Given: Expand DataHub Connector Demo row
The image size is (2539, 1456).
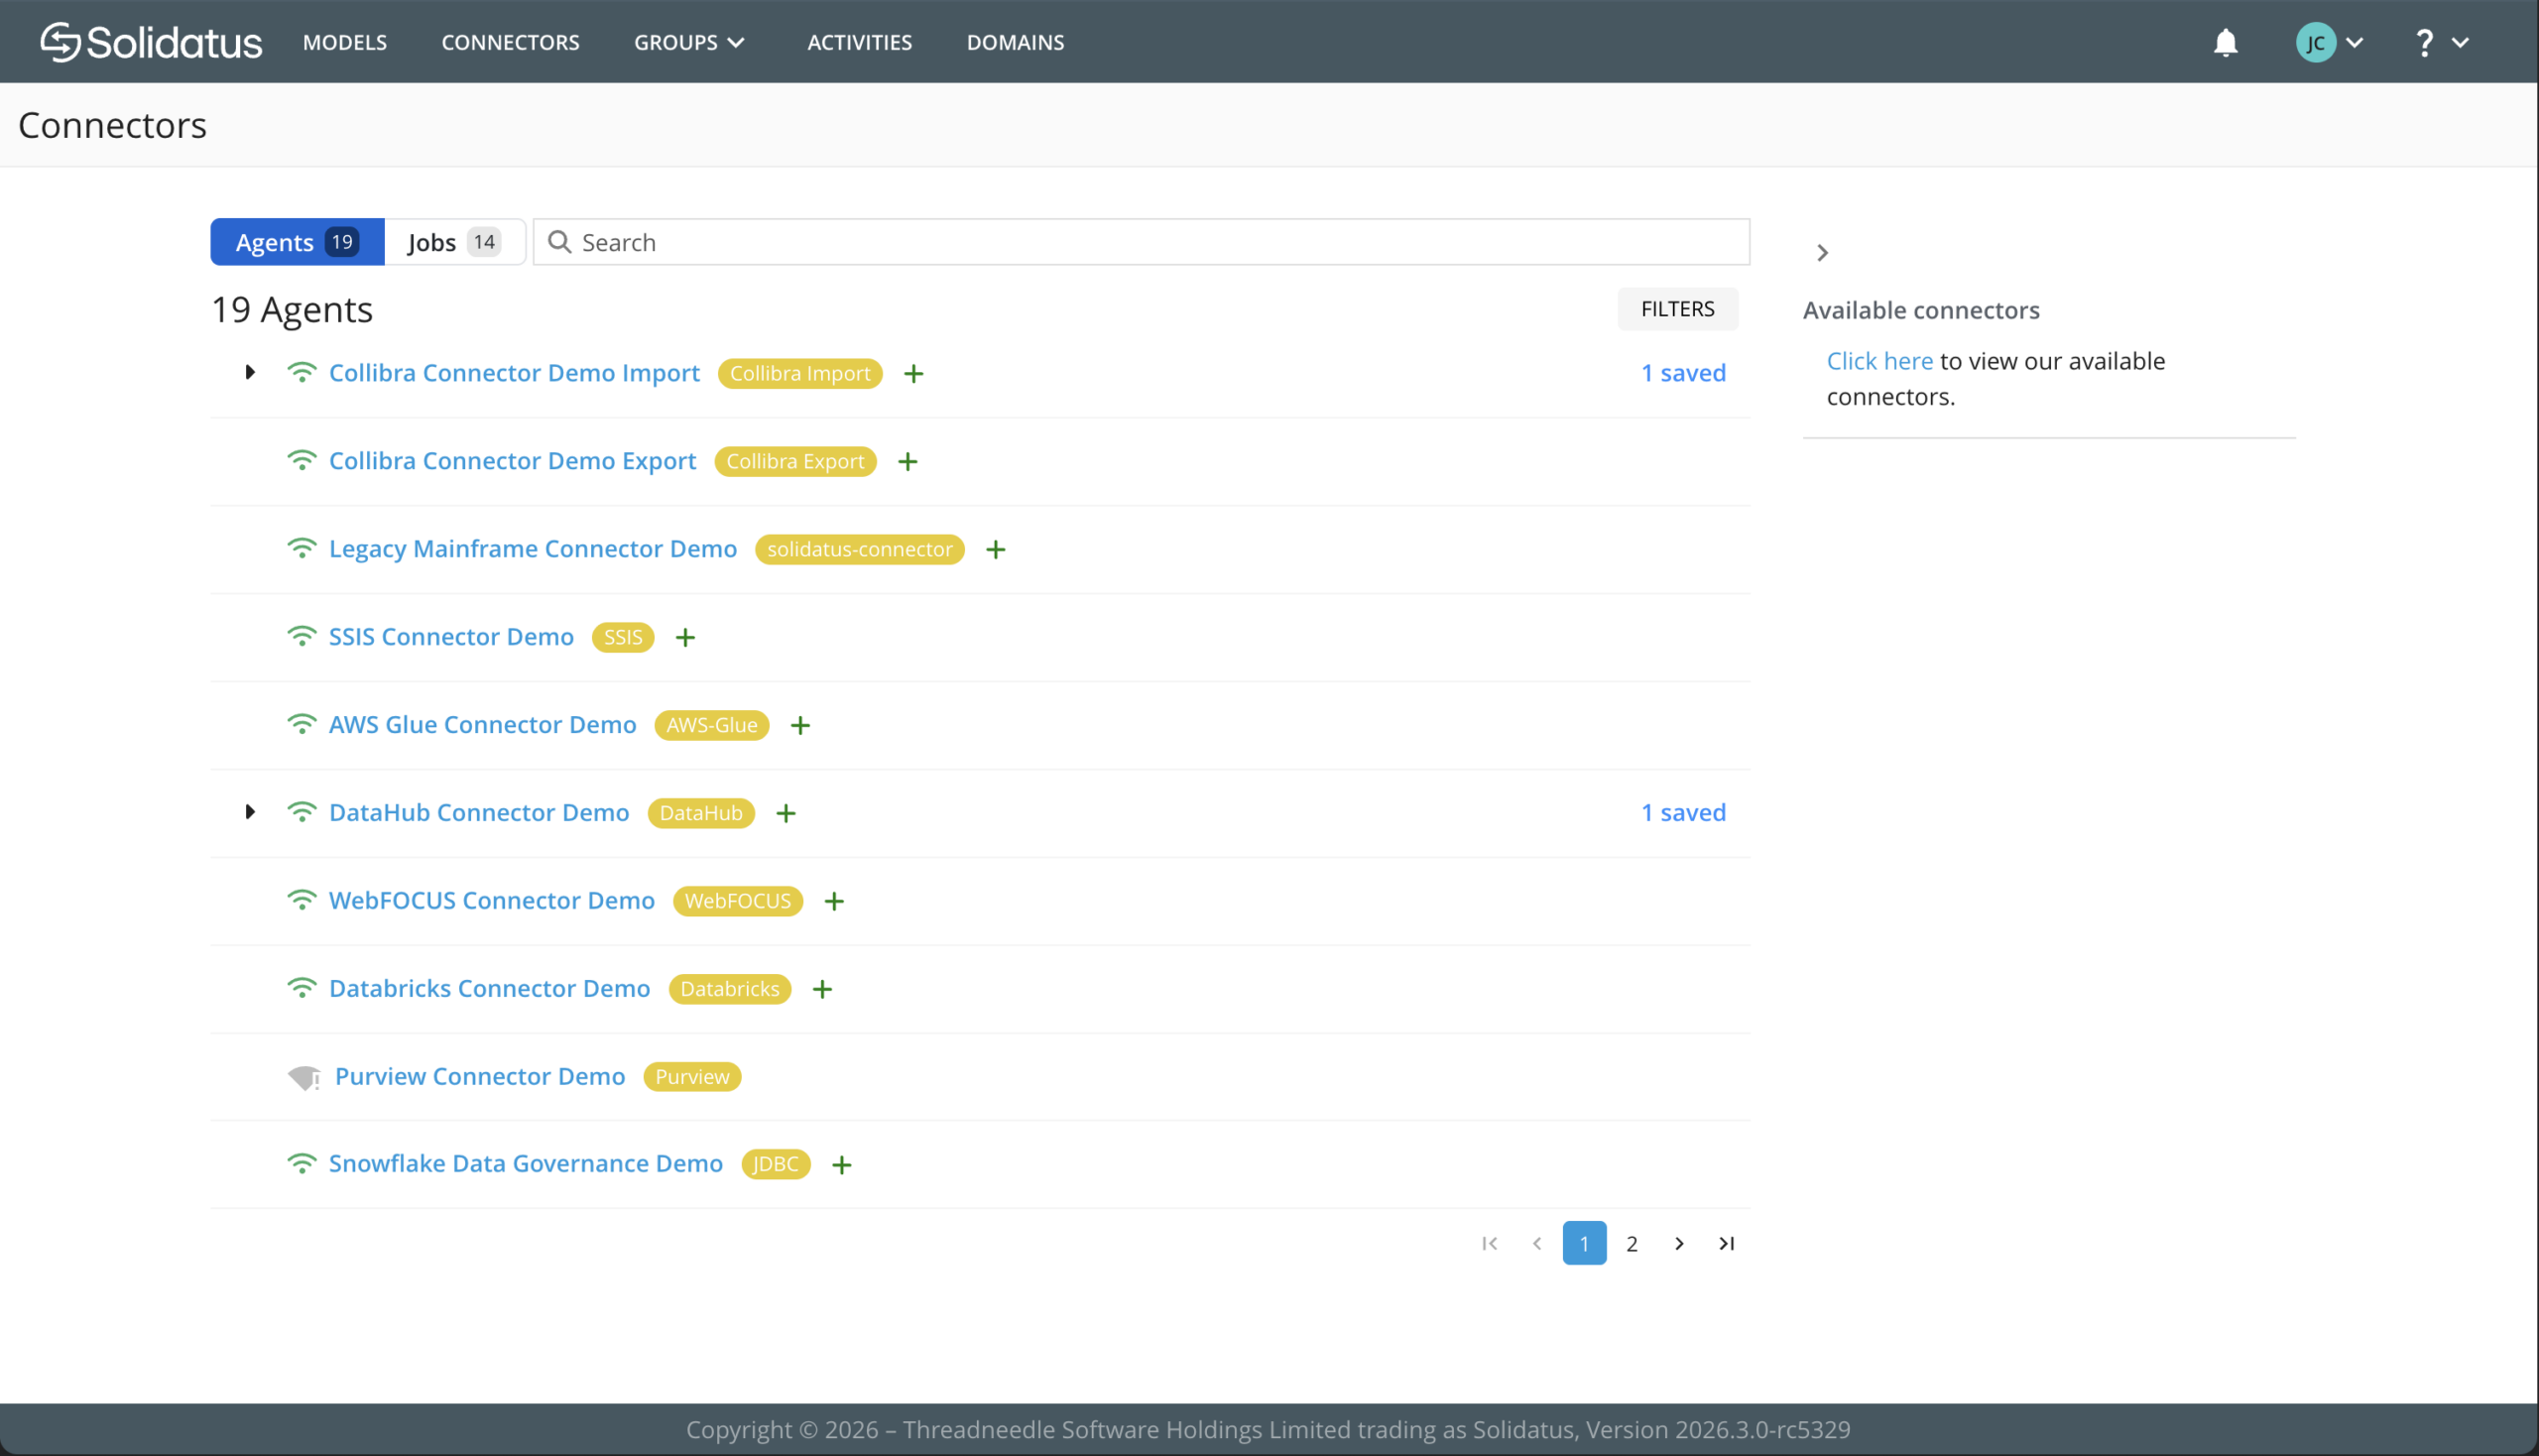Looking at the screenshot, I should (x=250, y=812).
